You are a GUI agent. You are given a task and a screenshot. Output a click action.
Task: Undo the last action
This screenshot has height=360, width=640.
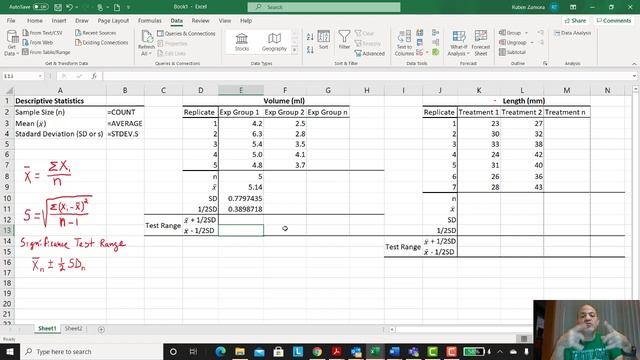pyautogui.click(x=69, y=7)
